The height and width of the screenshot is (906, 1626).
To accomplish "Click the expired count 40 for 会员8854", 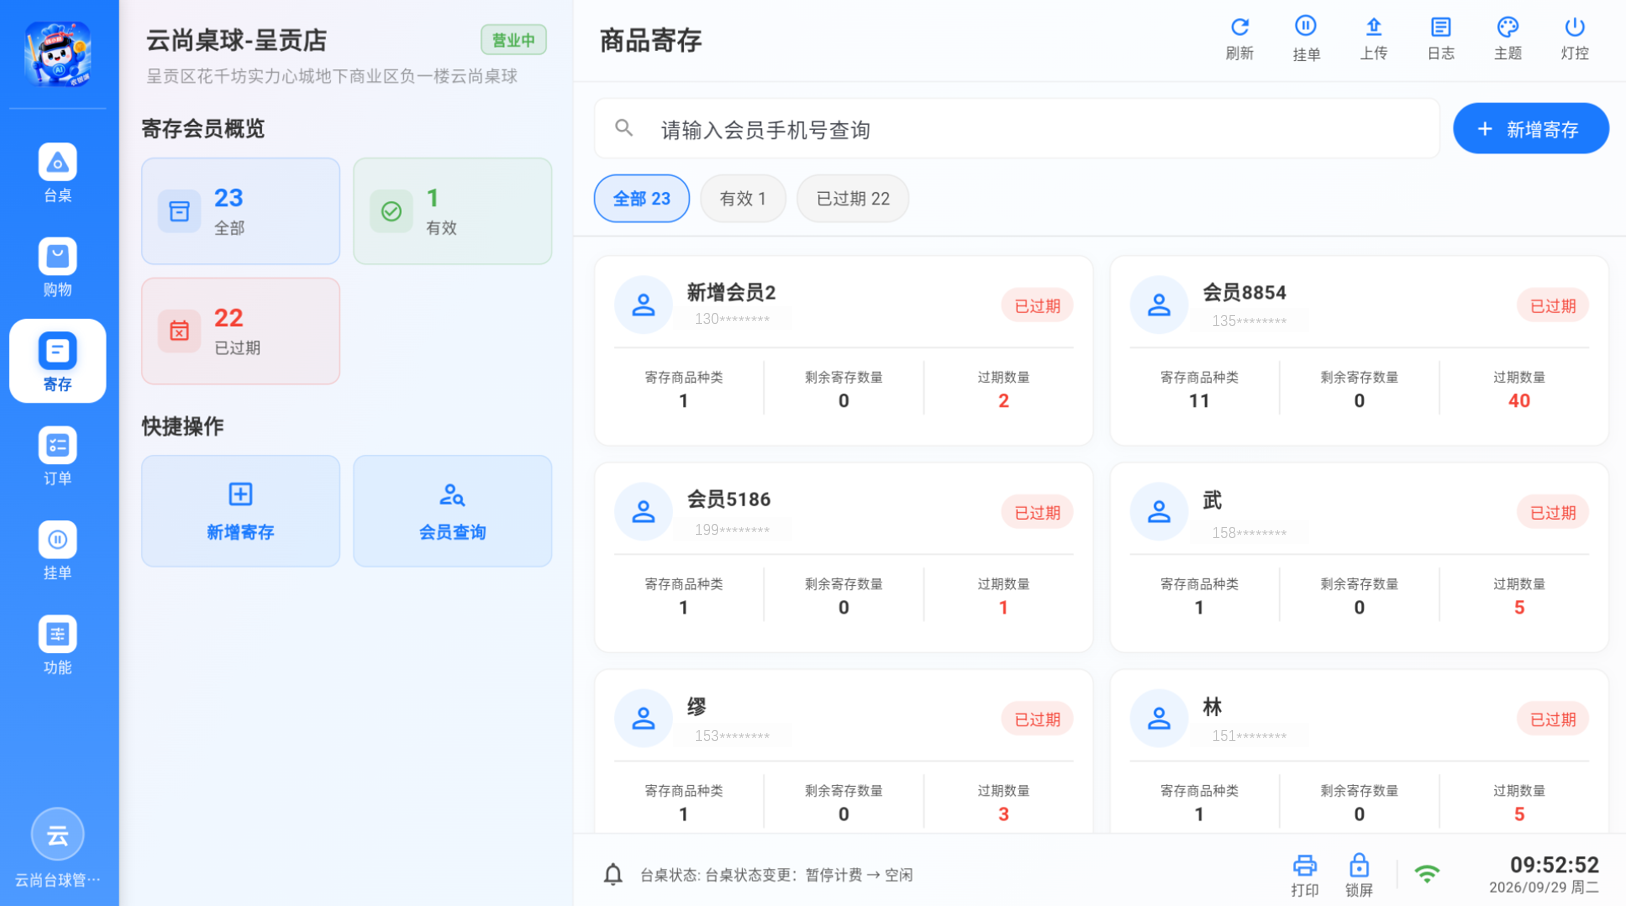I will click(x=1519, y=401).
